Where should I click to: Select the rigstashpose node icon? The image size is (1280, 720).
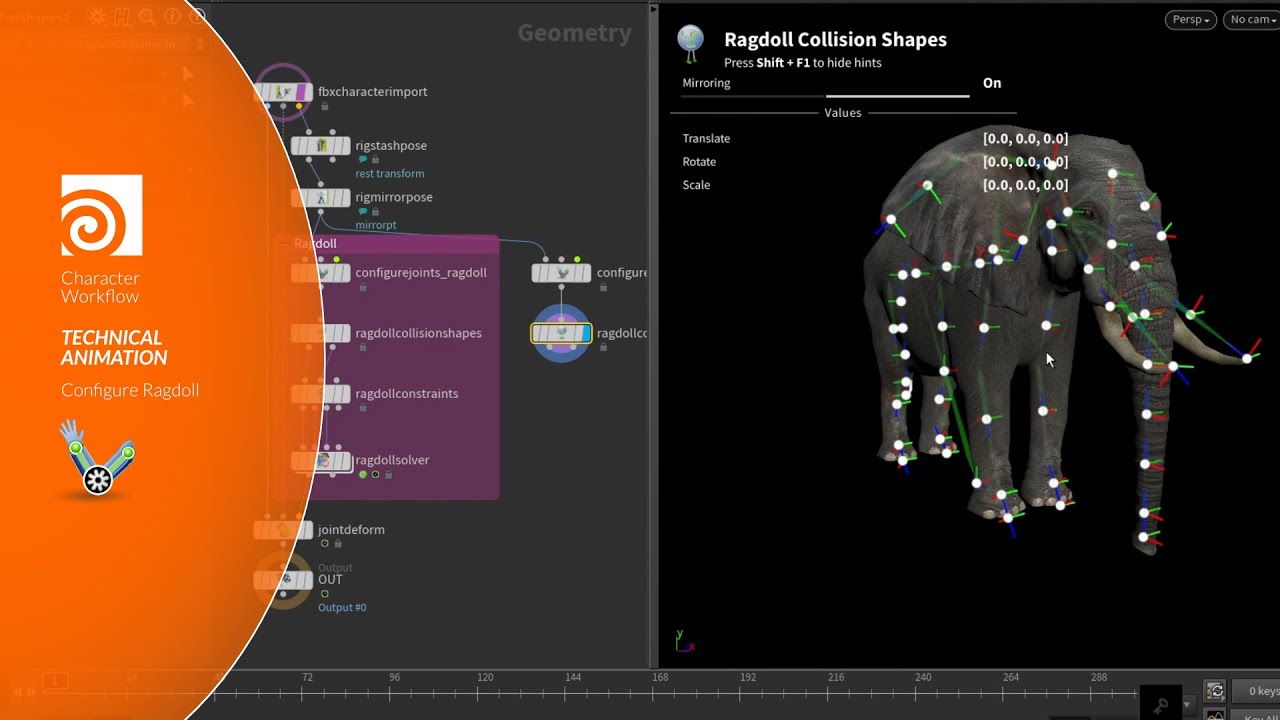(321, 146)
